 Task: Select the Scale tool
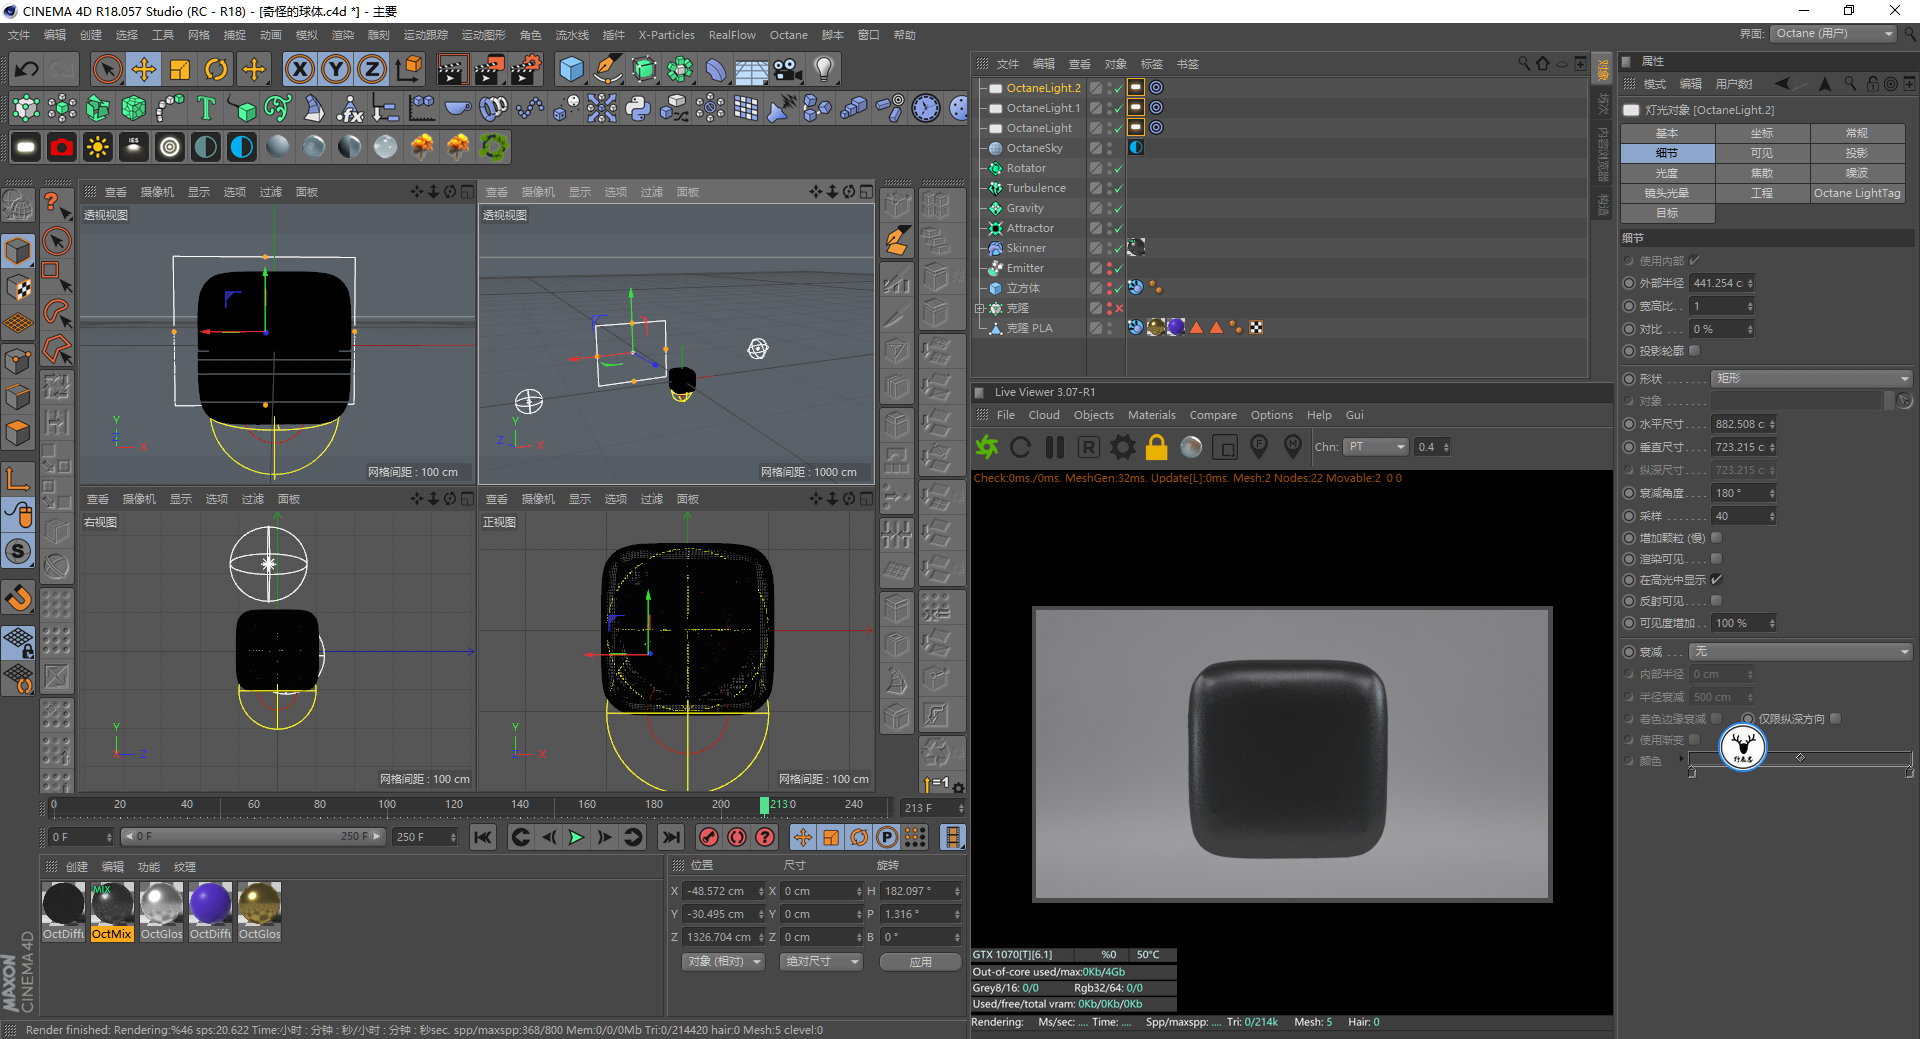(x=180, y=69)
